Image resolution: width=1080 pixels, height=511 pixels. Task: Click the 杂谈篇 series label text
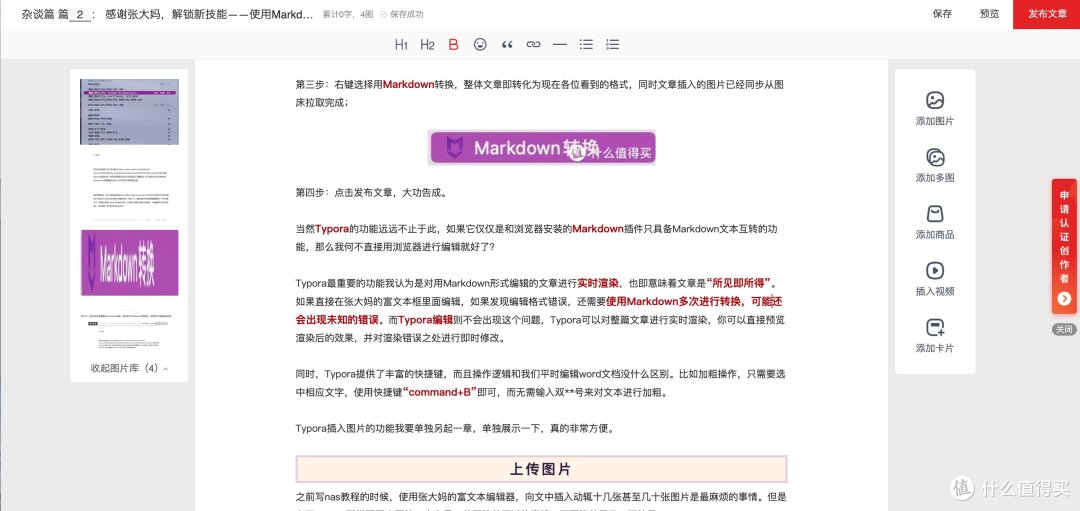coord(37,14)
